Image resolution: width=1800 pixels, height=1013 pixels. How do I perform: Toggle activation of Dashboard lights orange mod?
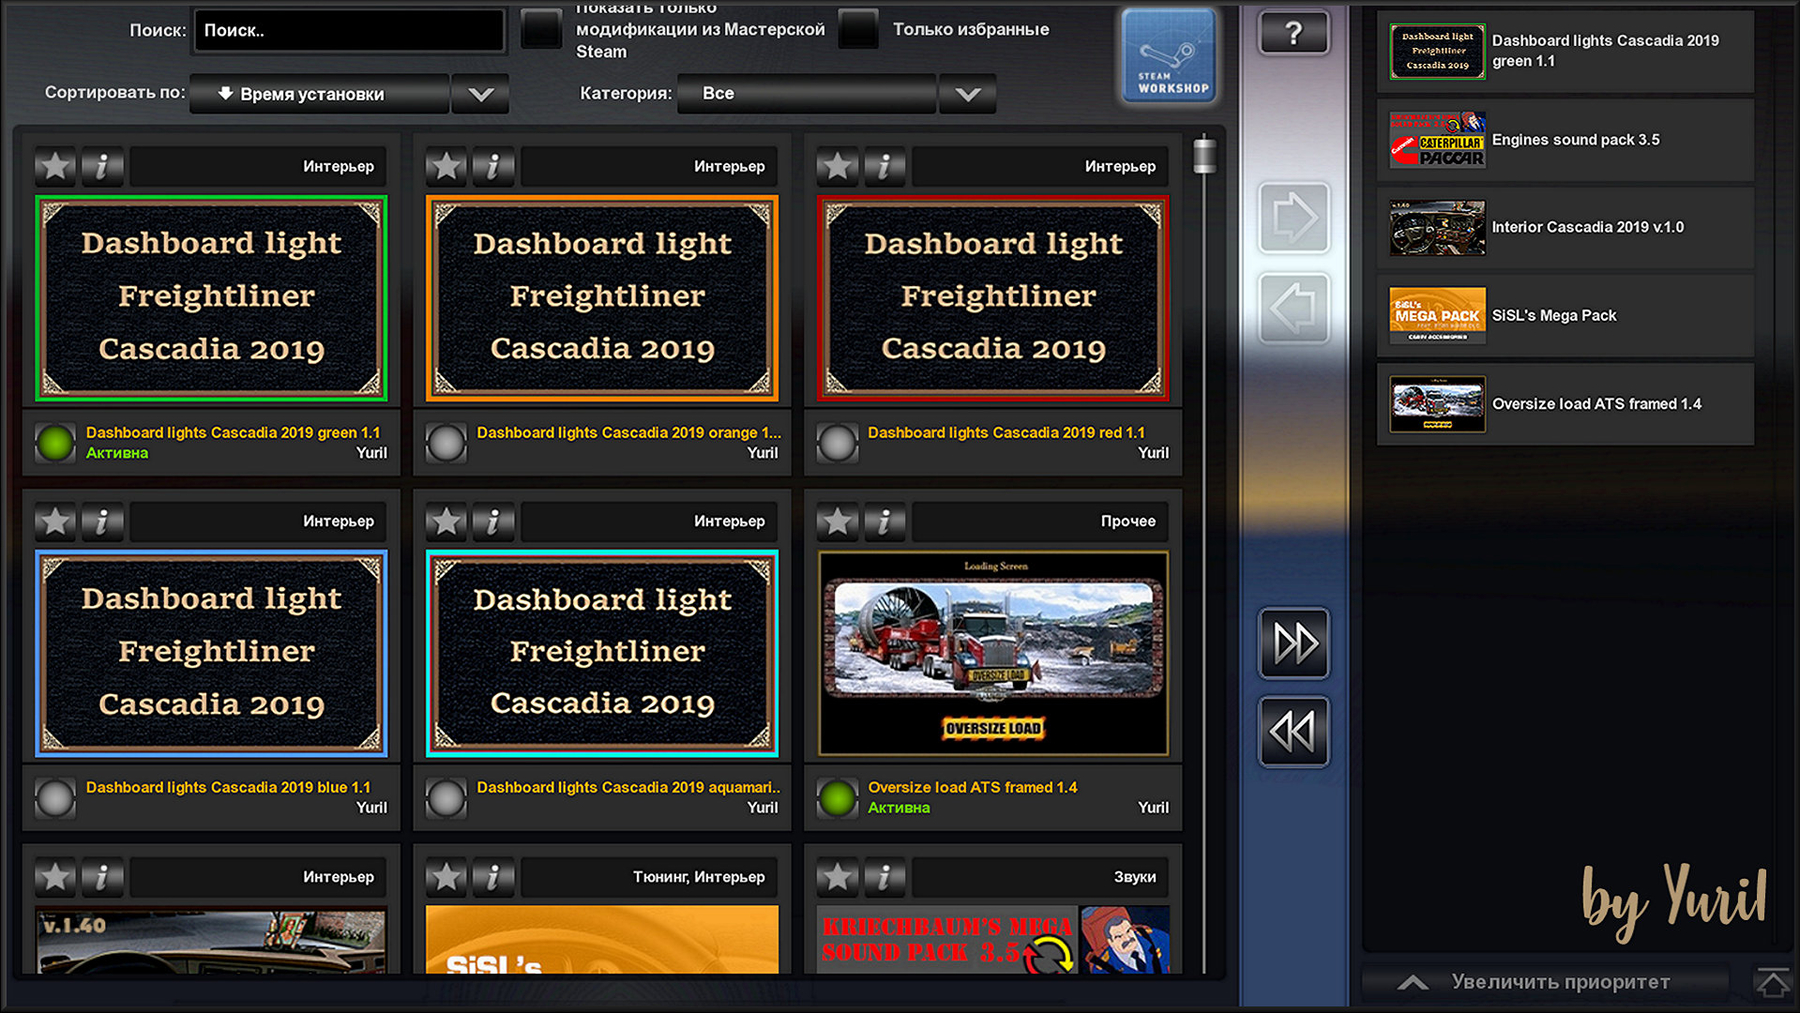point(446,443)
